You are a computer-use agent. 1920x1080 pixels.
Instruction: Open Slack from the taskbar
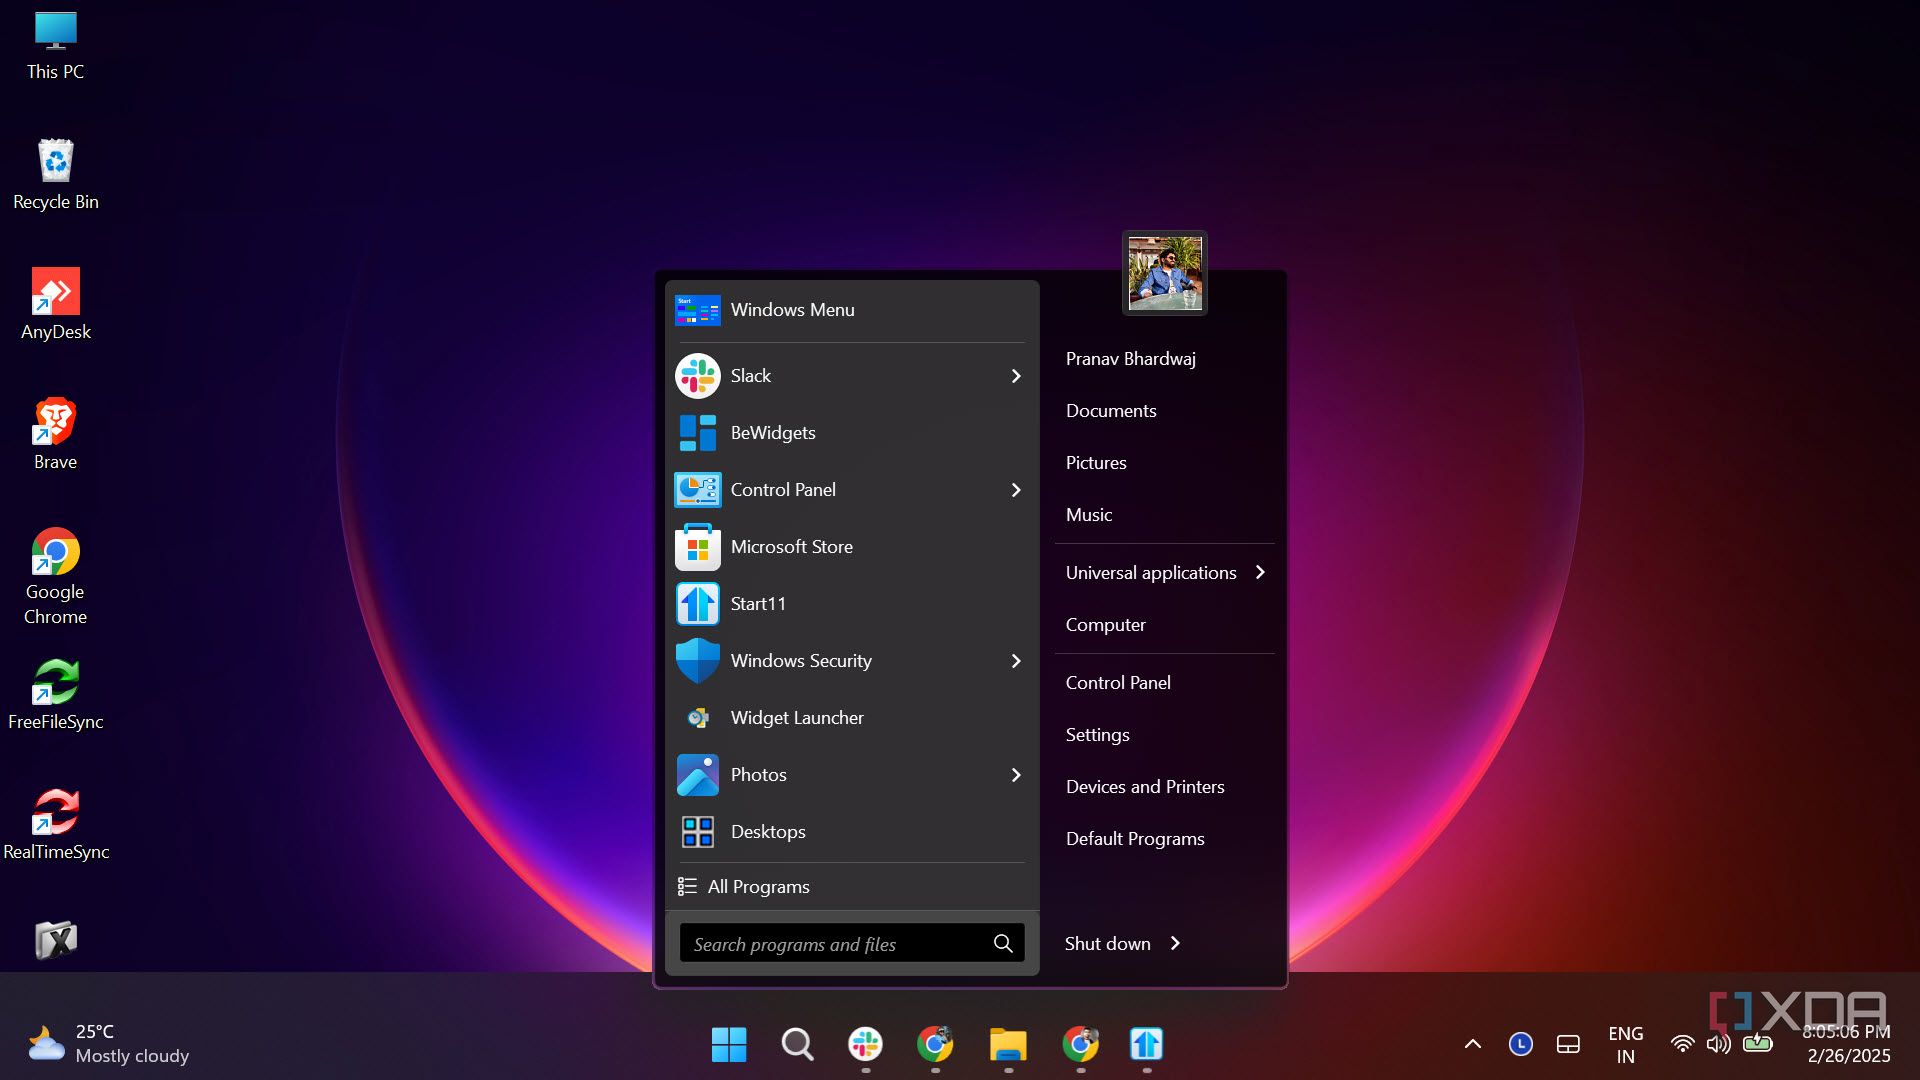pos(865,1045)
